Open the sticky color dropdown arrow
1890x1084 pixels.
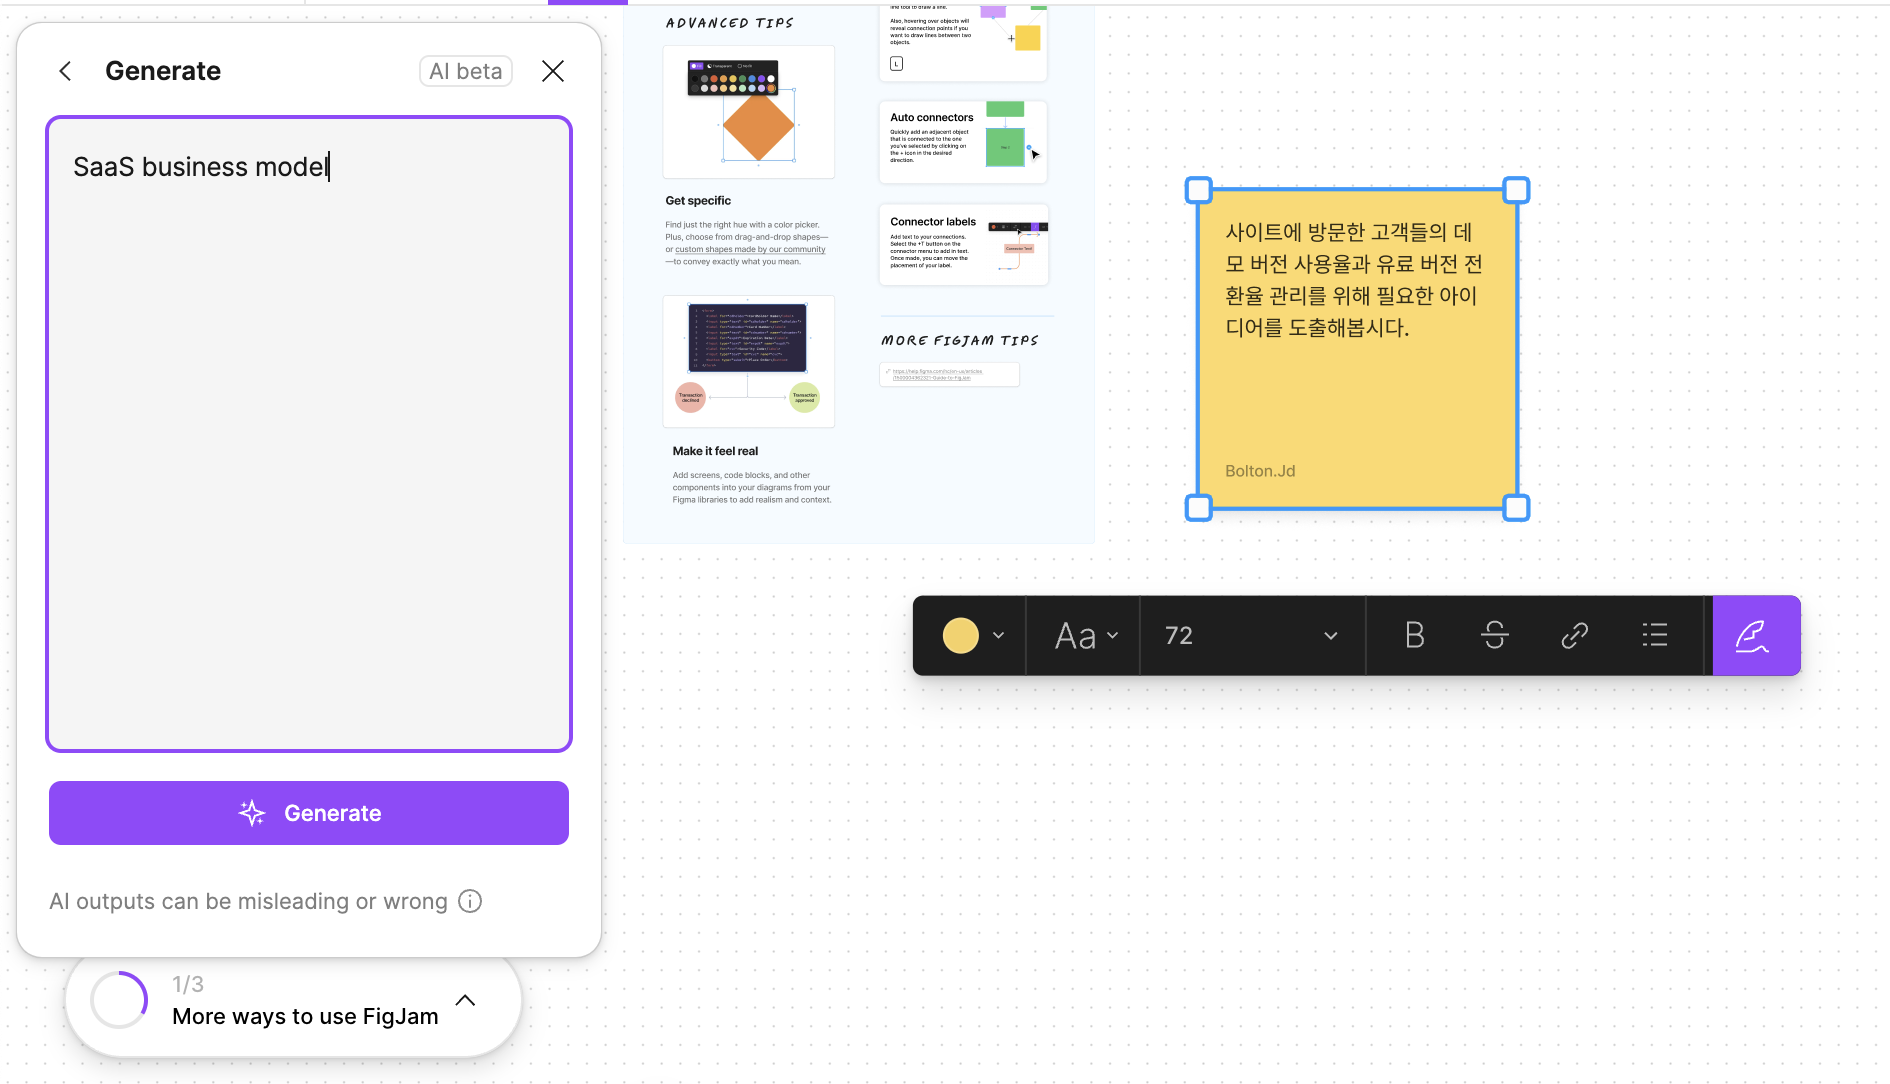[998, 636]
